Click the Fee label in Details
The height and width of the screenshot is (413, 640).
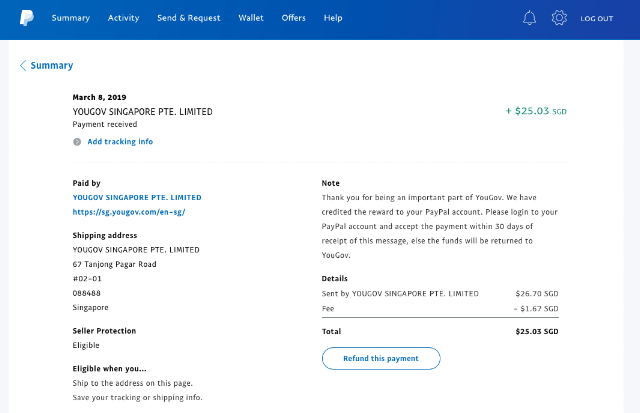click(328, 309)
